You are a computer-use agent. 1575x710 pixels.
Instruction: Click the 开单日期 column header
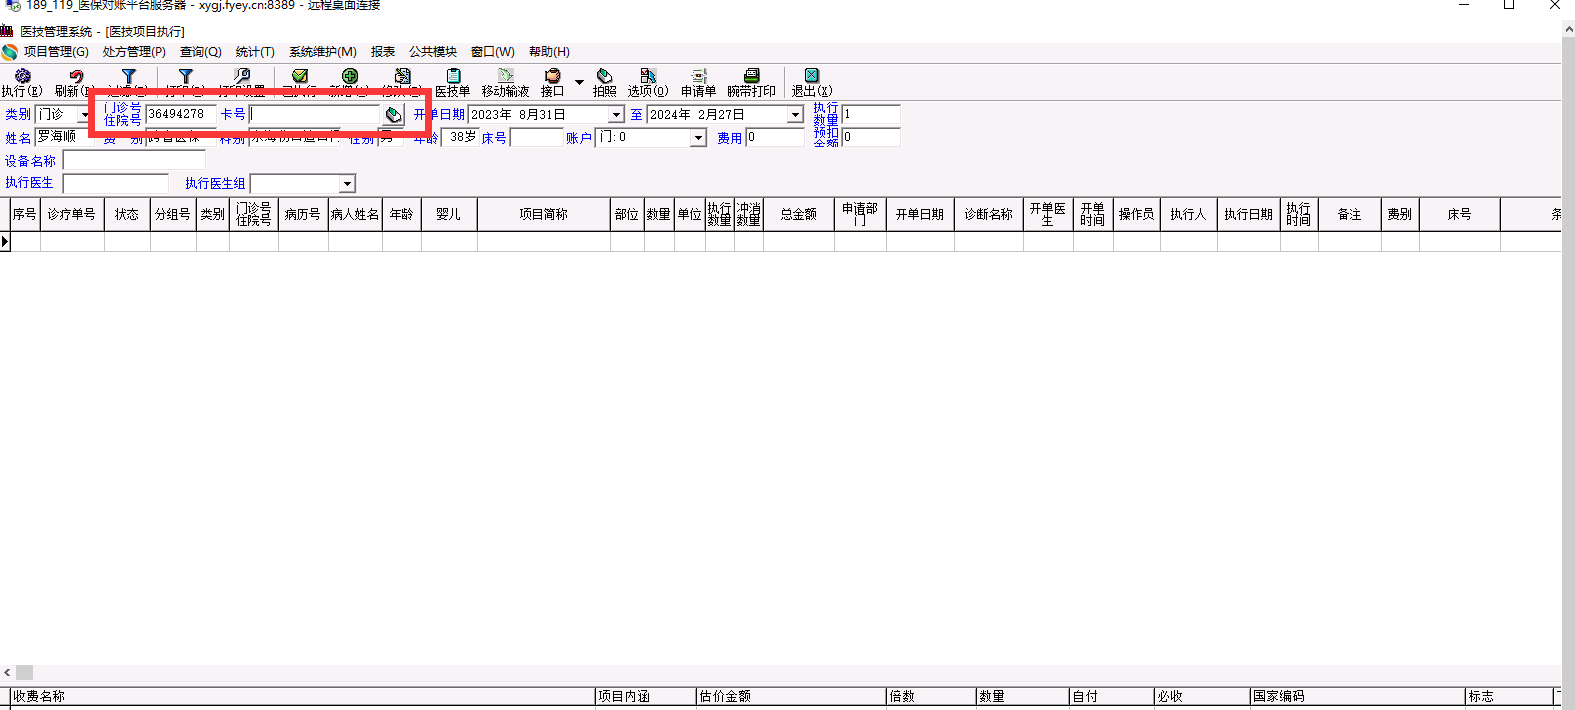pyautogui.click(x=919, y=214)
